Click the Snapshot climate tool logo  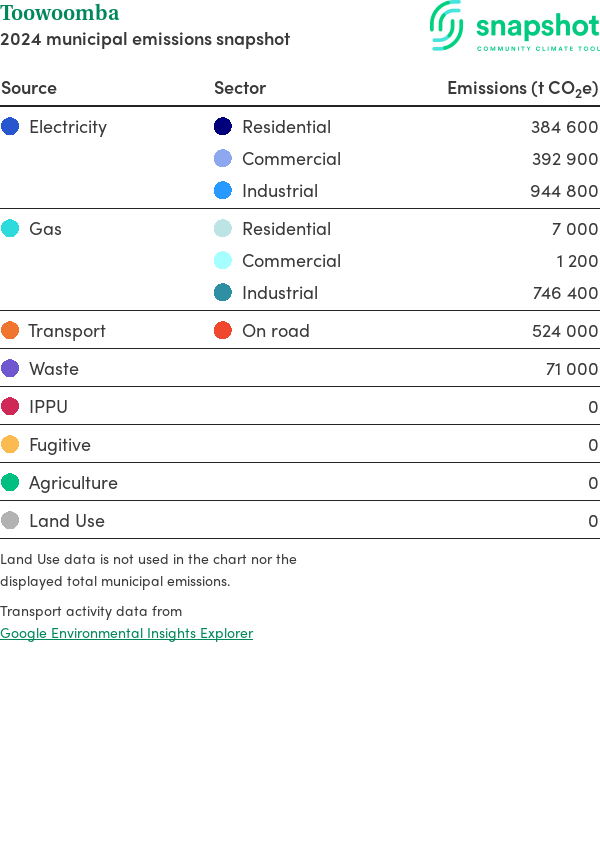point(514,27)
